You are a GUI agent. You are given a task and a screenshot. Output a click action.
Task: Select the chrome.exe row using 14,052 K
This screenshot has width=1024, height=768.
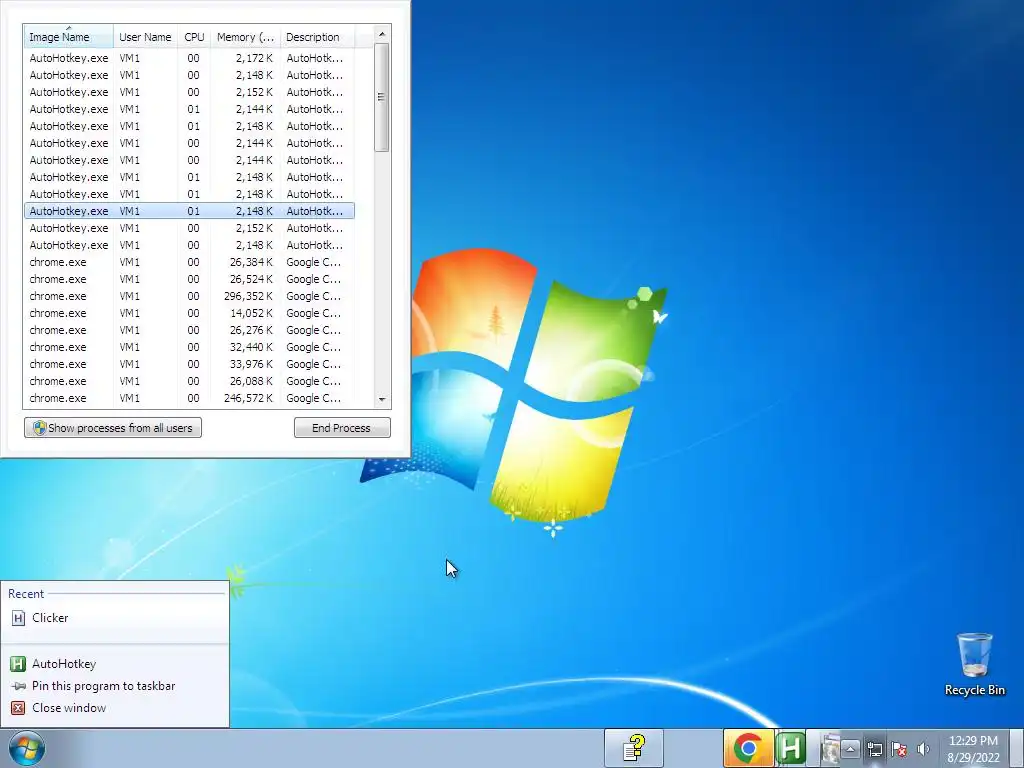(189, 313)
